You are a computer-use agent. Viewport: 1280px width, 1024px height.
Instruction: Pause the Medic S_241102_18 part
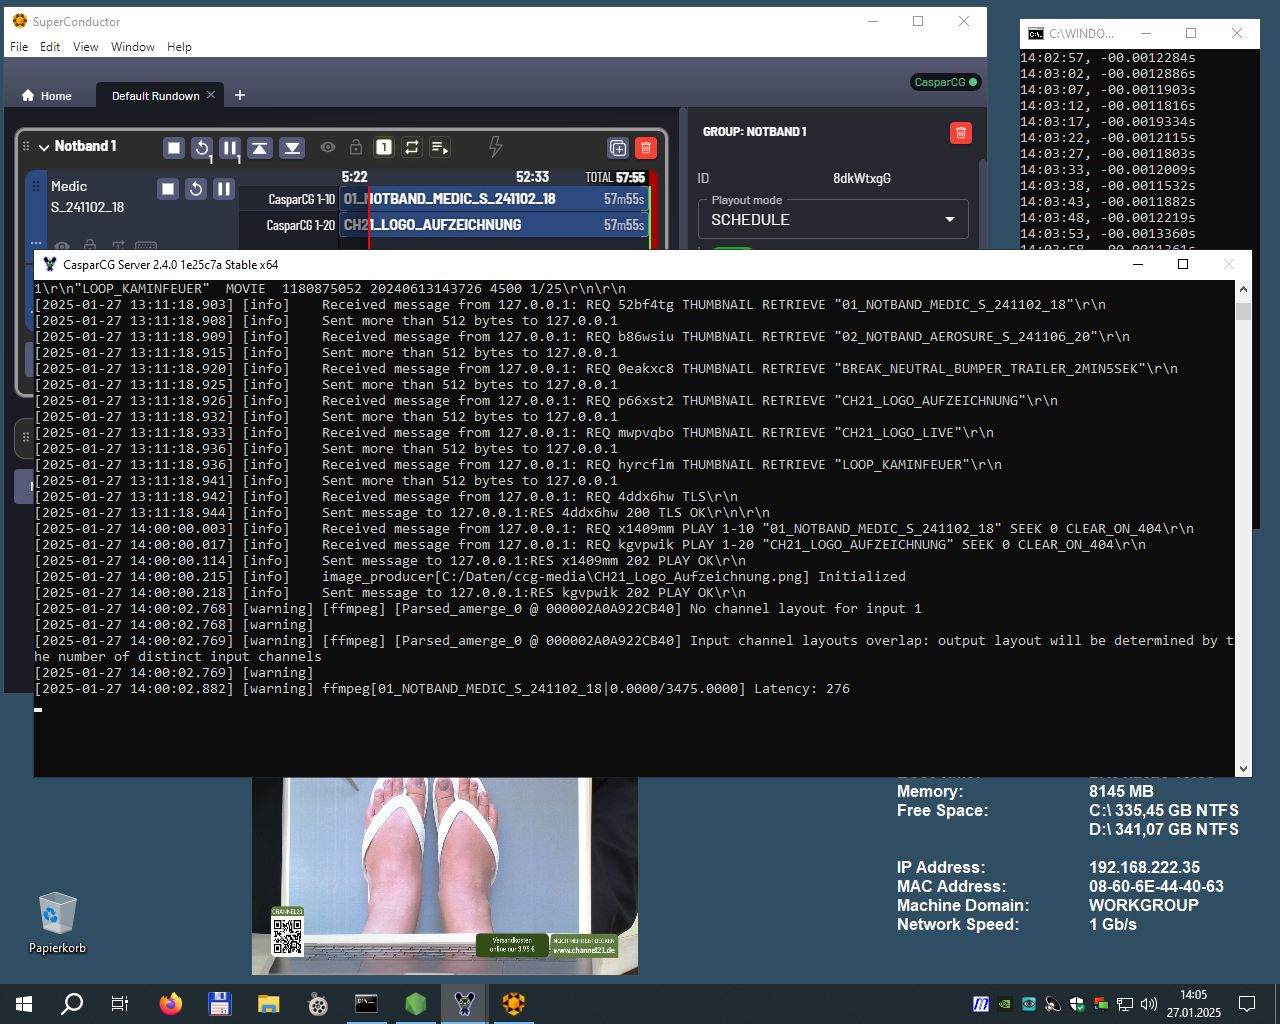coord(224,188)
